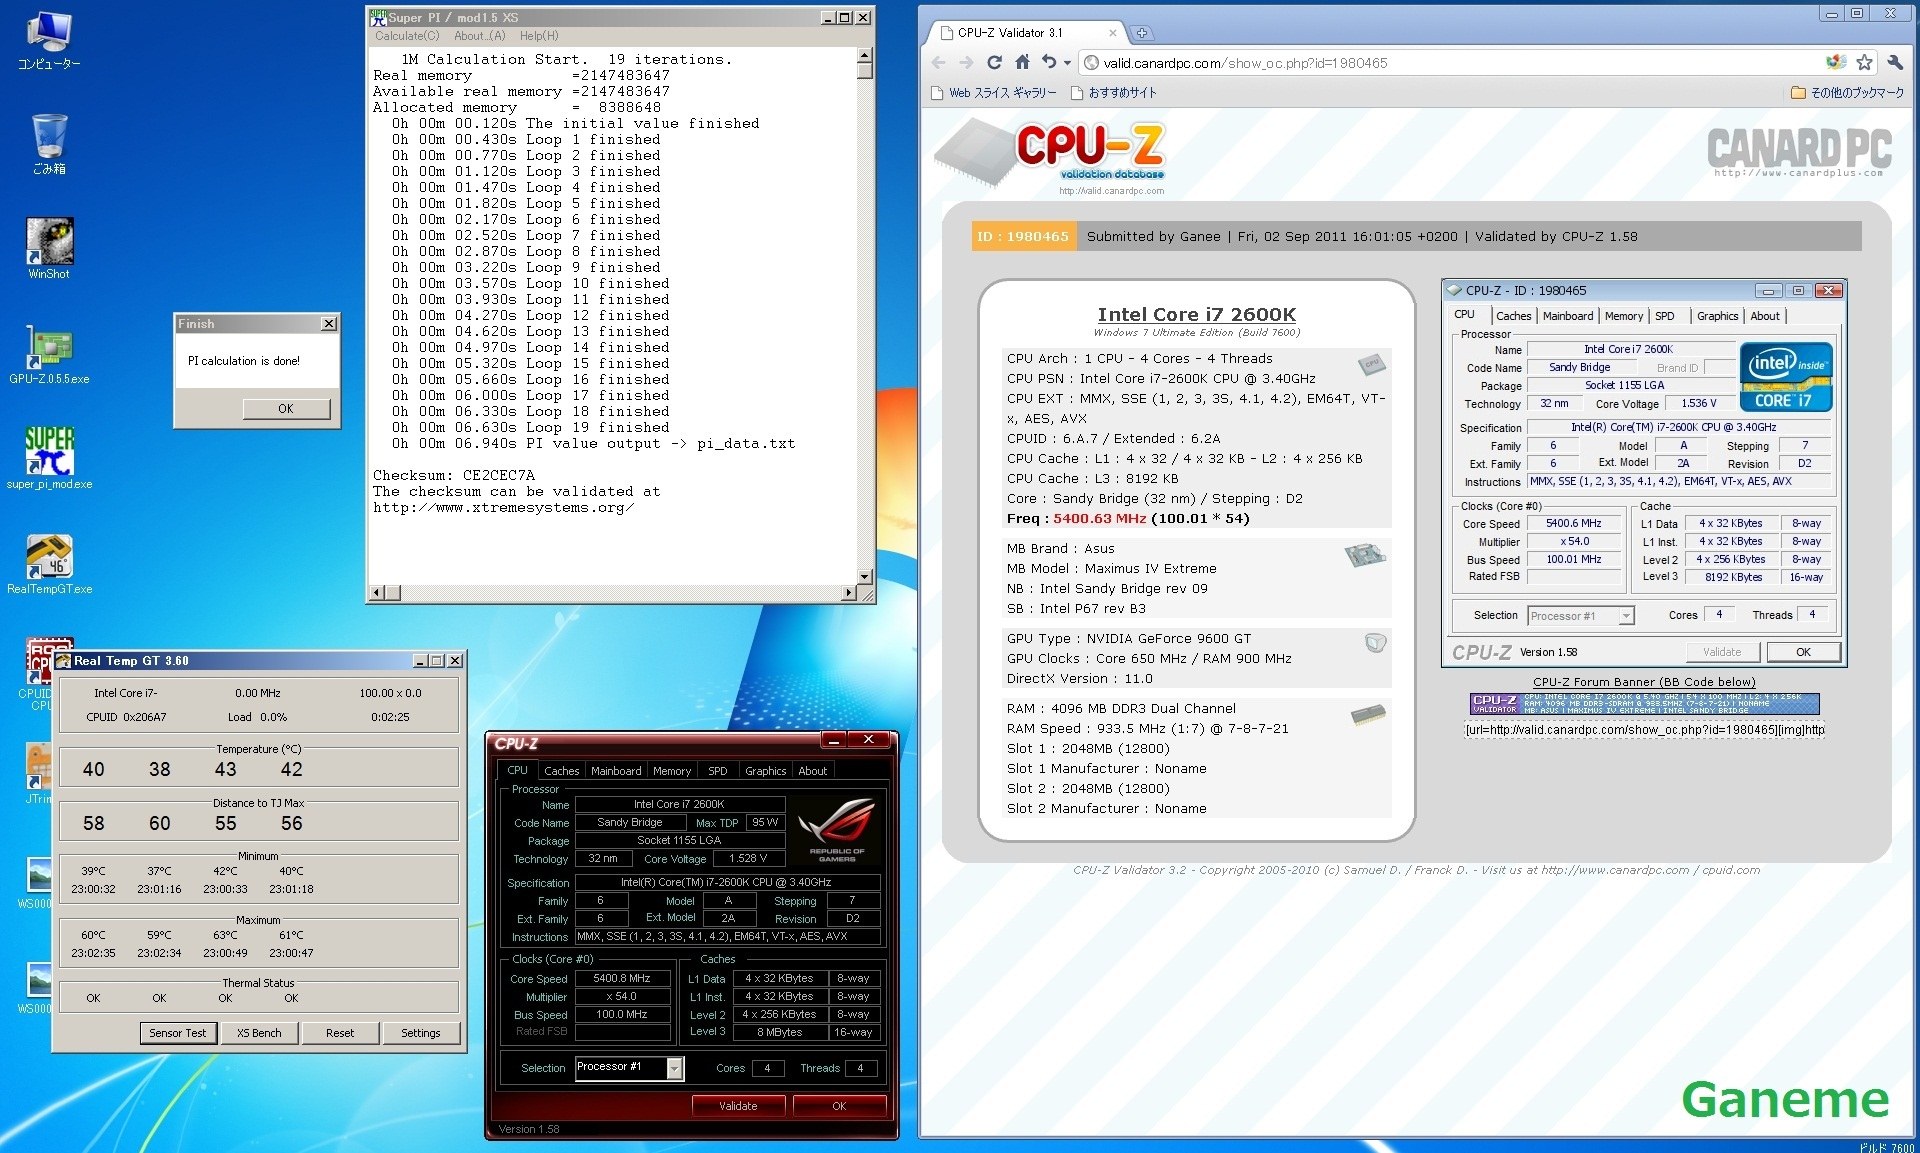Switch to the Mainboard tab in CPU-Z
The image size is (1920, 1153).
(615, 771)
